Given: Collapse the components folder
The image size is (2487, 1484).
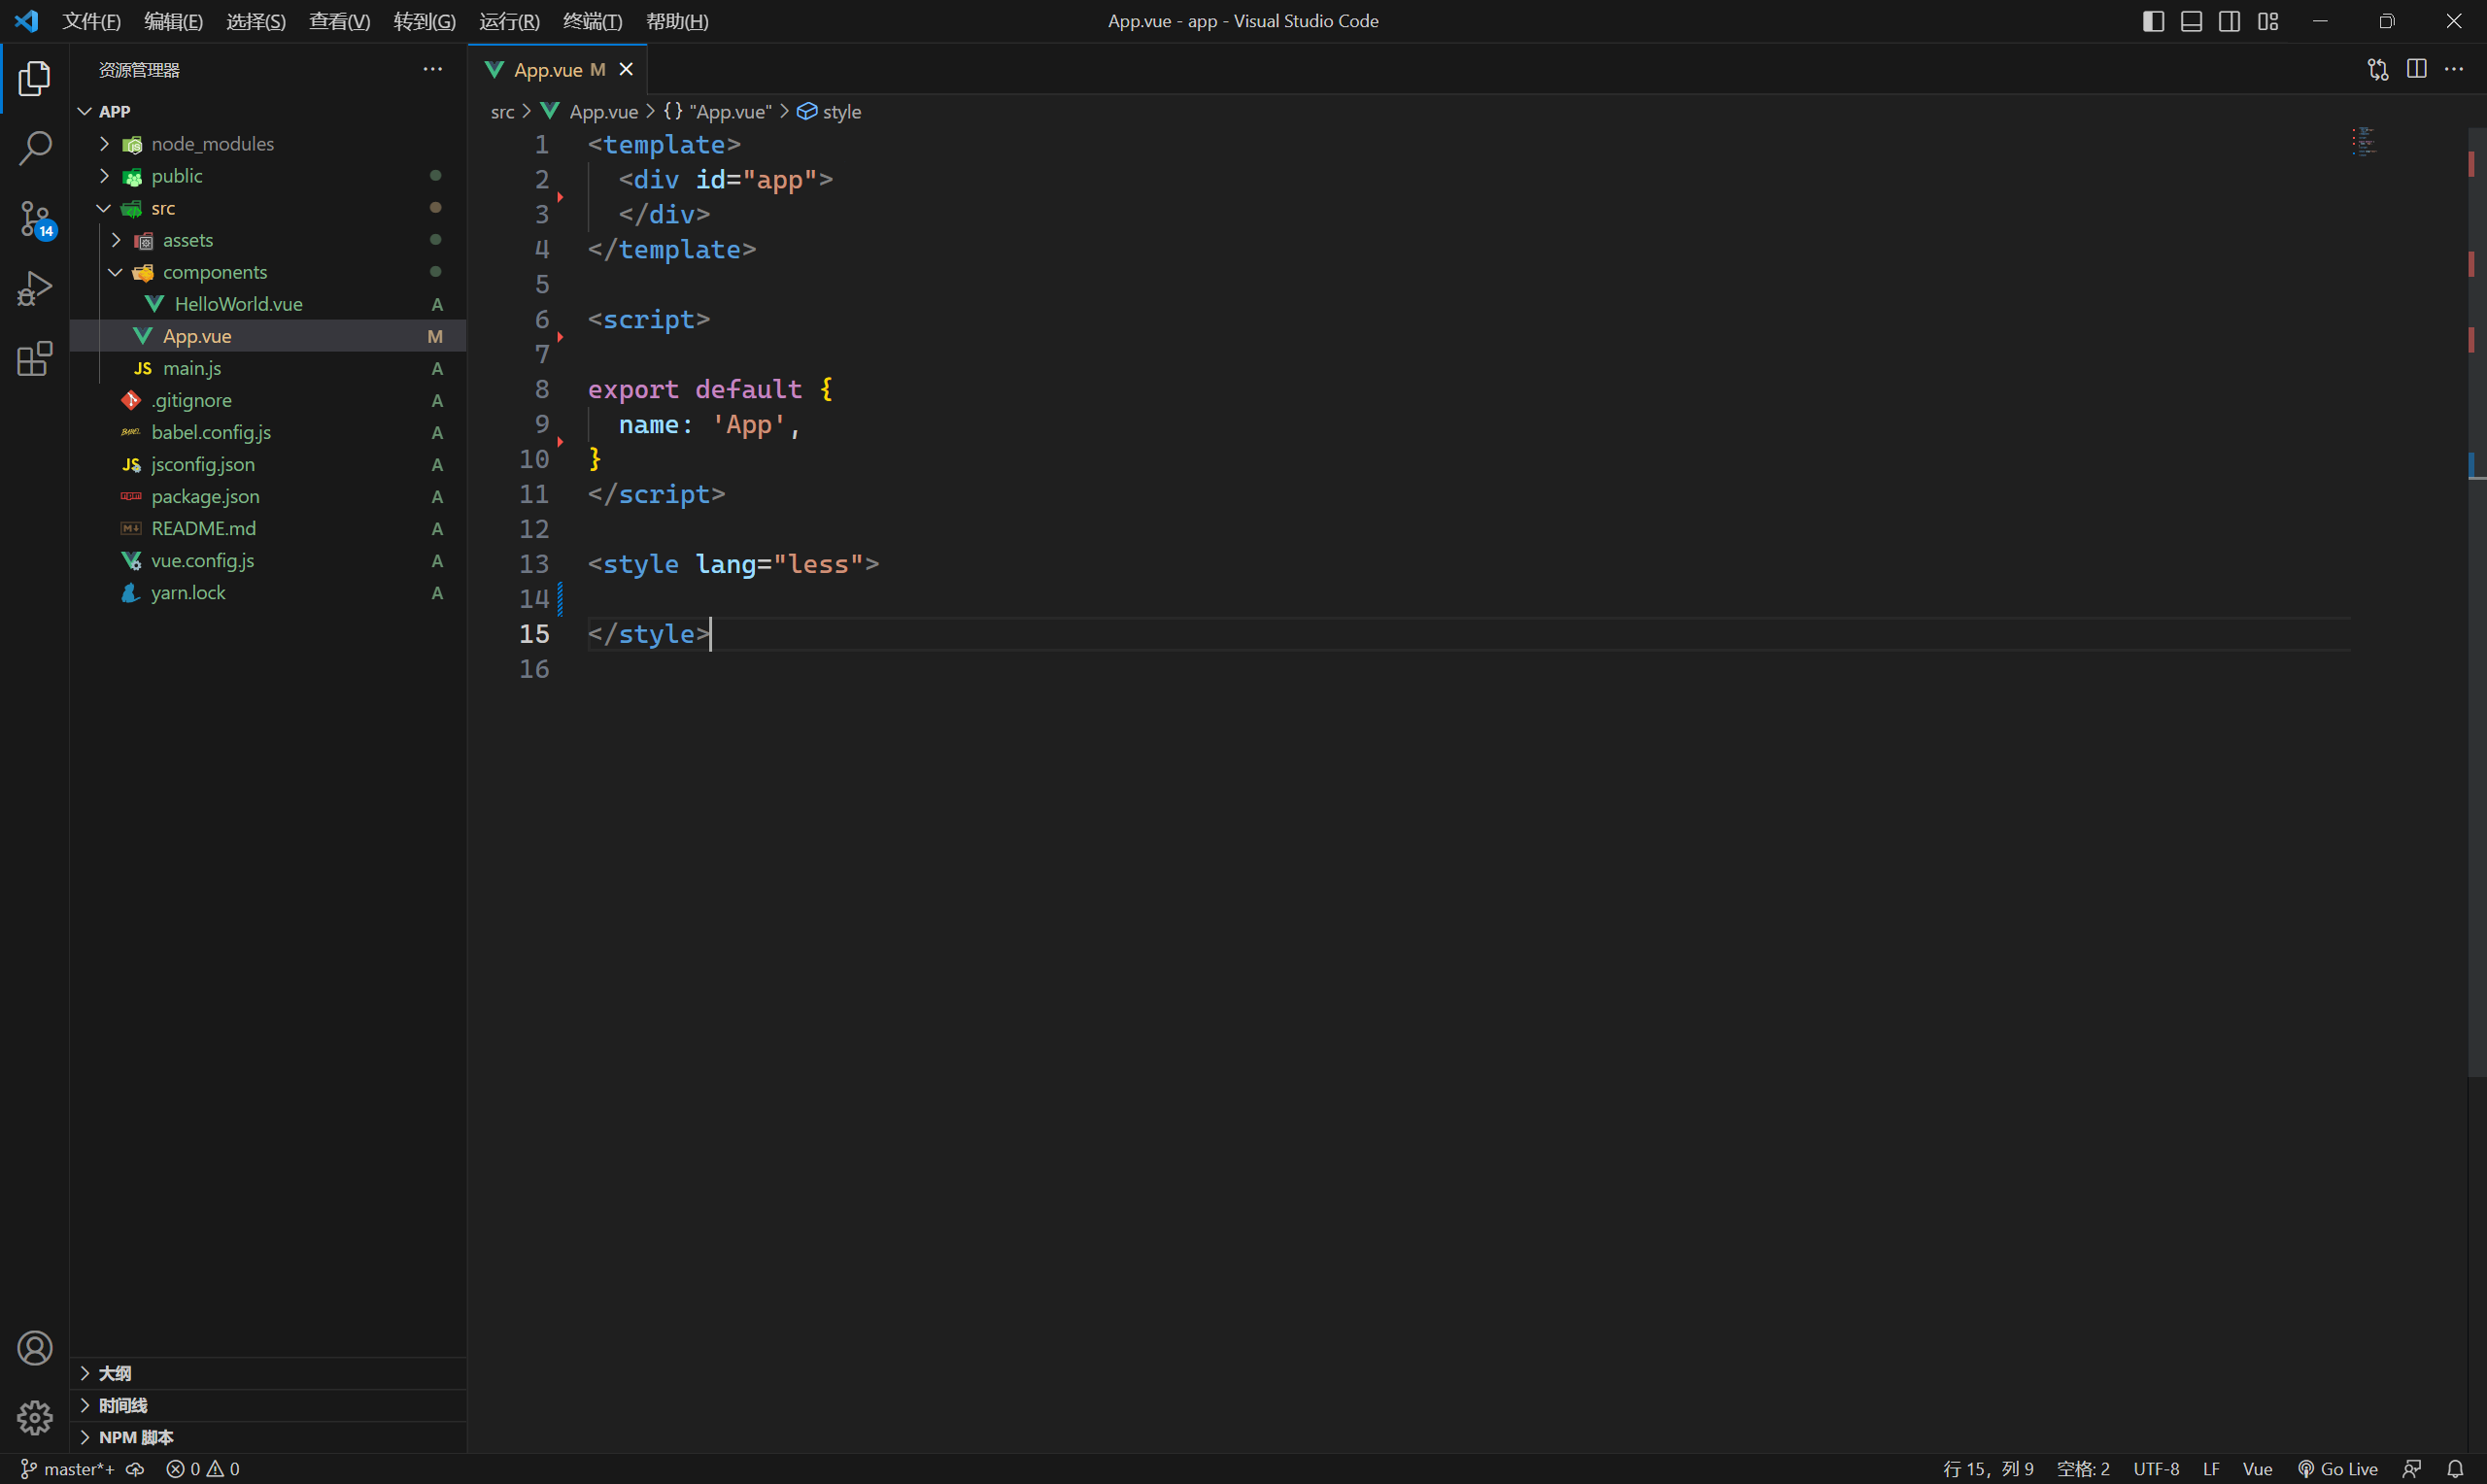Looking at the screenshot, I should pos(268,272).
